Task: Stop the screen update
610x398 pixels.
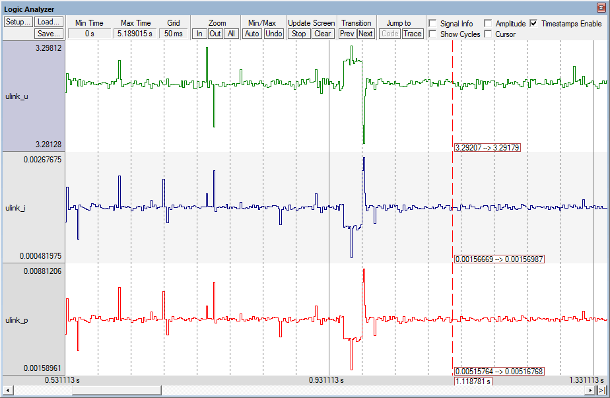Action: (x=299, y=34)
